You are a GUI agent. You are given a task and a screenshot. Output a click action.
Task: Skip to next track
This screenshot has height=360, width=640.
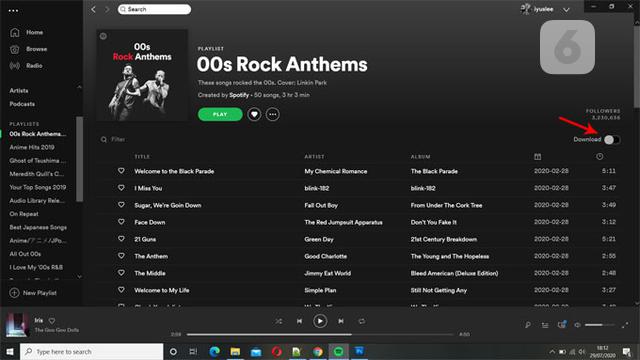pos(341,321)
